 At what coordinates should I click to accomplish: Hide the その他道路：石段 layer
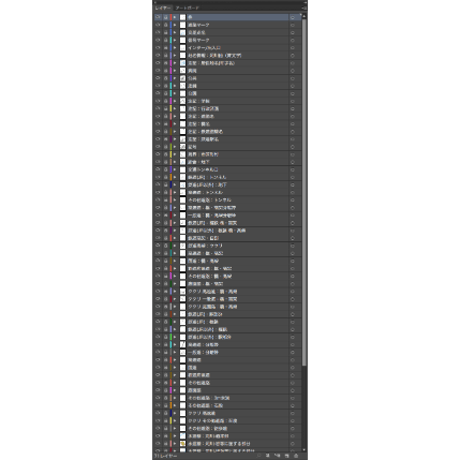(158, 406)
